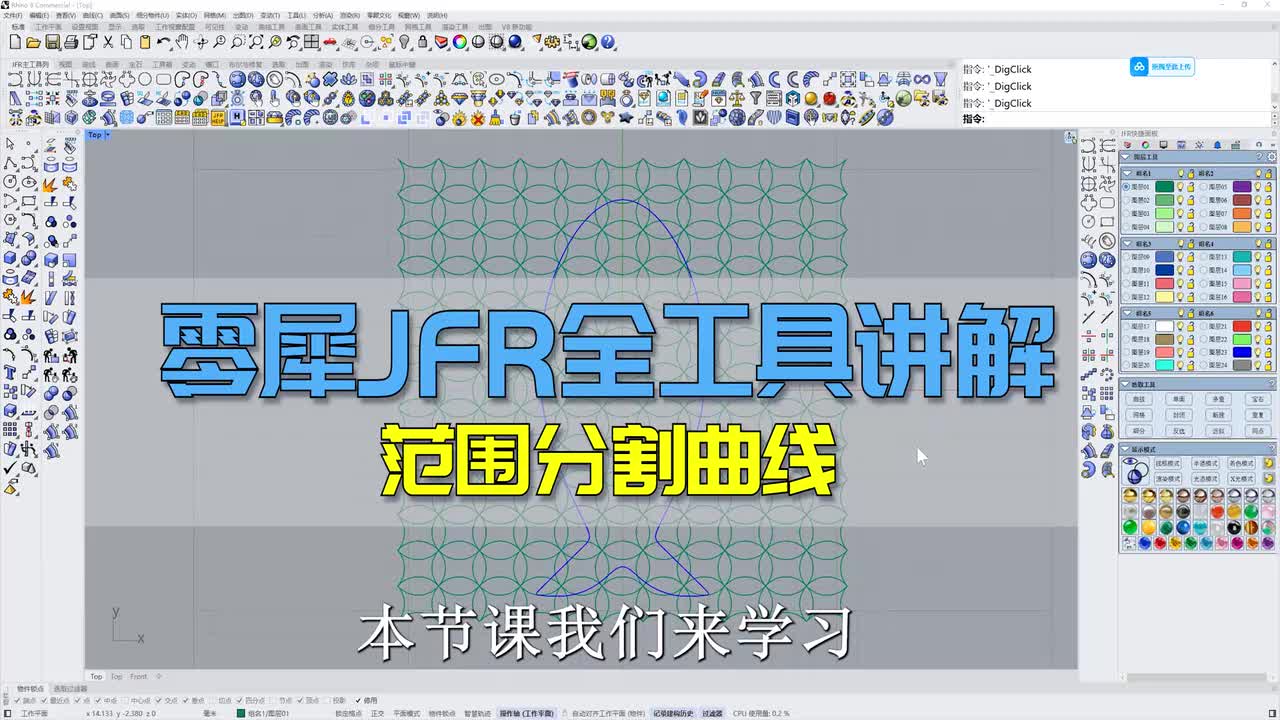
Task: Click the 宝石 button in 选取工具
Action: [1258, 398]
